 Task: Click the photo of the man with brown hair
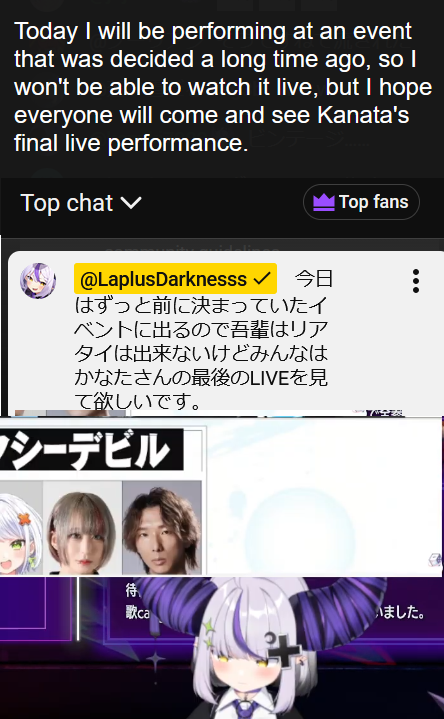point(162,528)
